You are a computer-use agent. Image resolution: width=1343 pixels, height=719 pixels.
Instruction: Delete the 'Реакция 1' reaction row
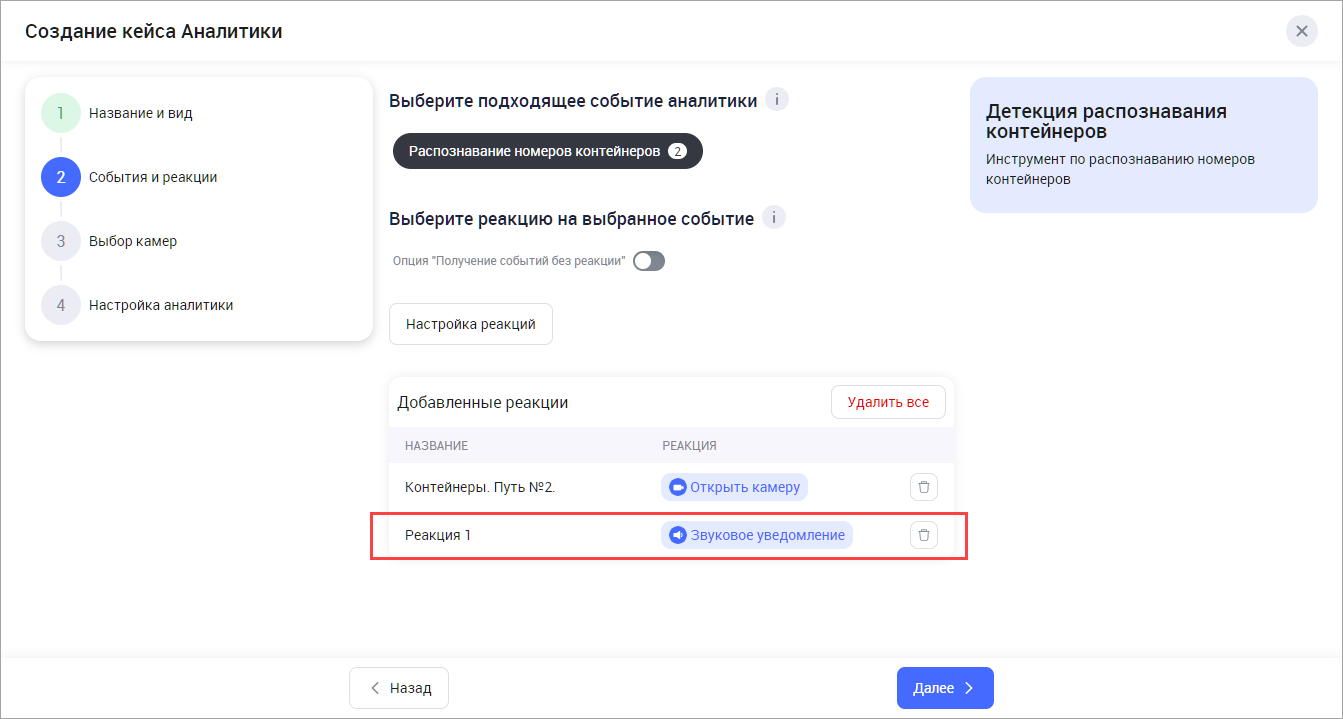point(923,535)
